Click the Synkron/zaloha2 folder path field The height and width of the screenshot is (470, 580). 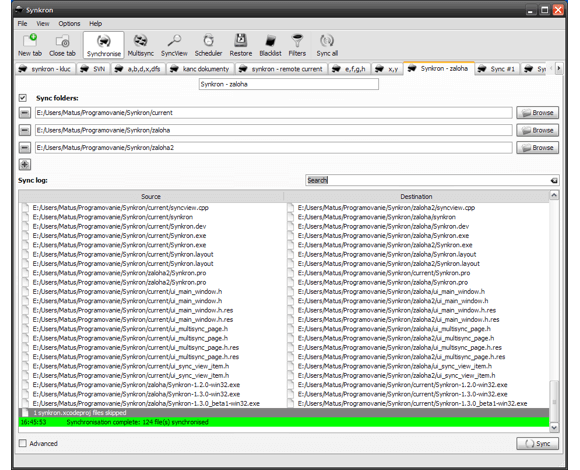tap(274, 148)
